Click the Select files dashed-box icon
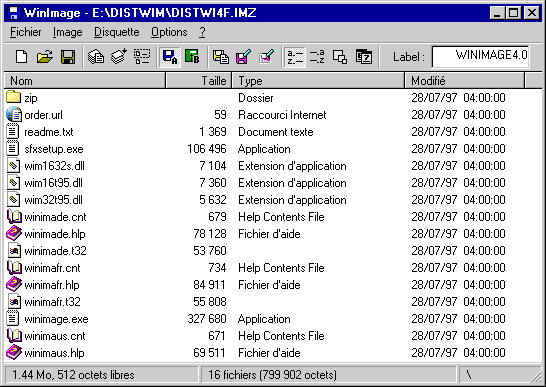Viewport: 546px width, 387px height. coord(142,56)
